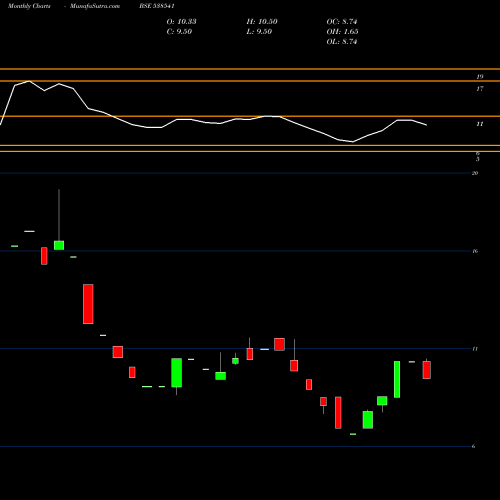
Task: Click the indicator axis label 17
Action: (x=479, y=89)
